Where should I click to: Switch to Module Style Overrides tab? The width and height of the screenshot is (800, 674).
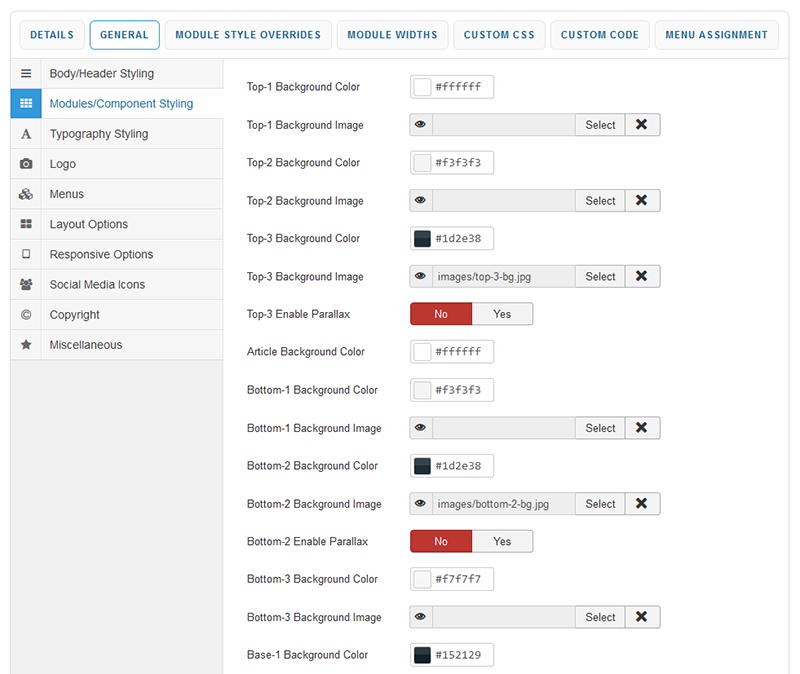[x=248, y=35]
